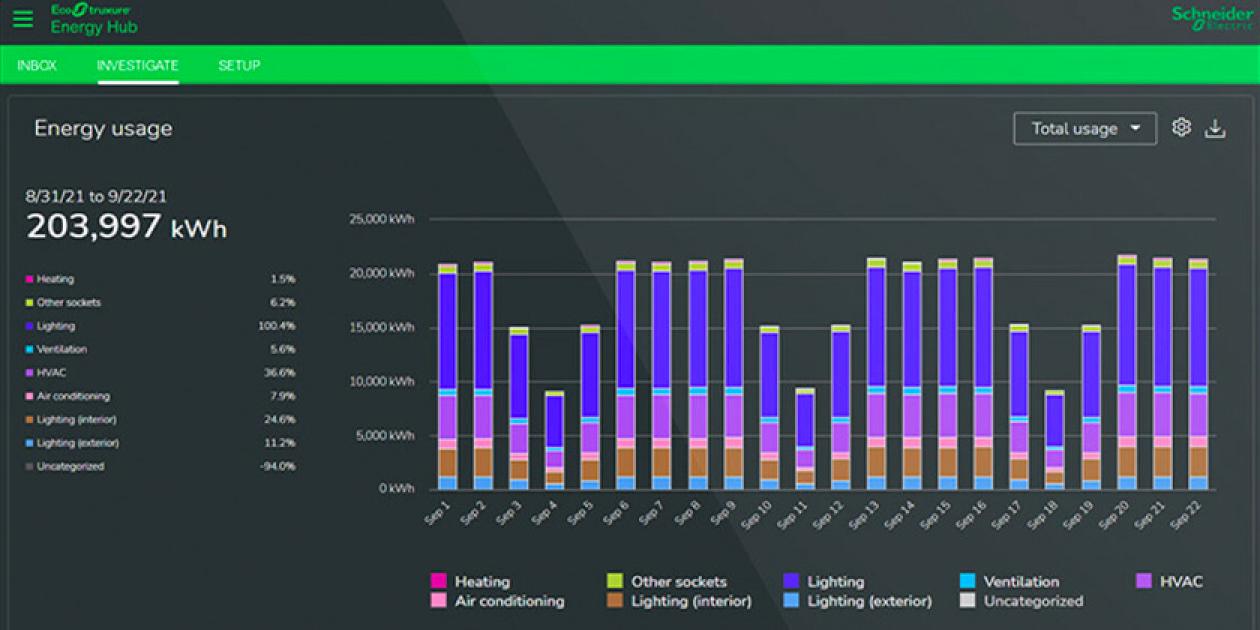Image resolution: width=1260 pixels, height=630 pixels.
Task: Toggle HVAC series in bottom legend
Action: [x=1170, y=581]
